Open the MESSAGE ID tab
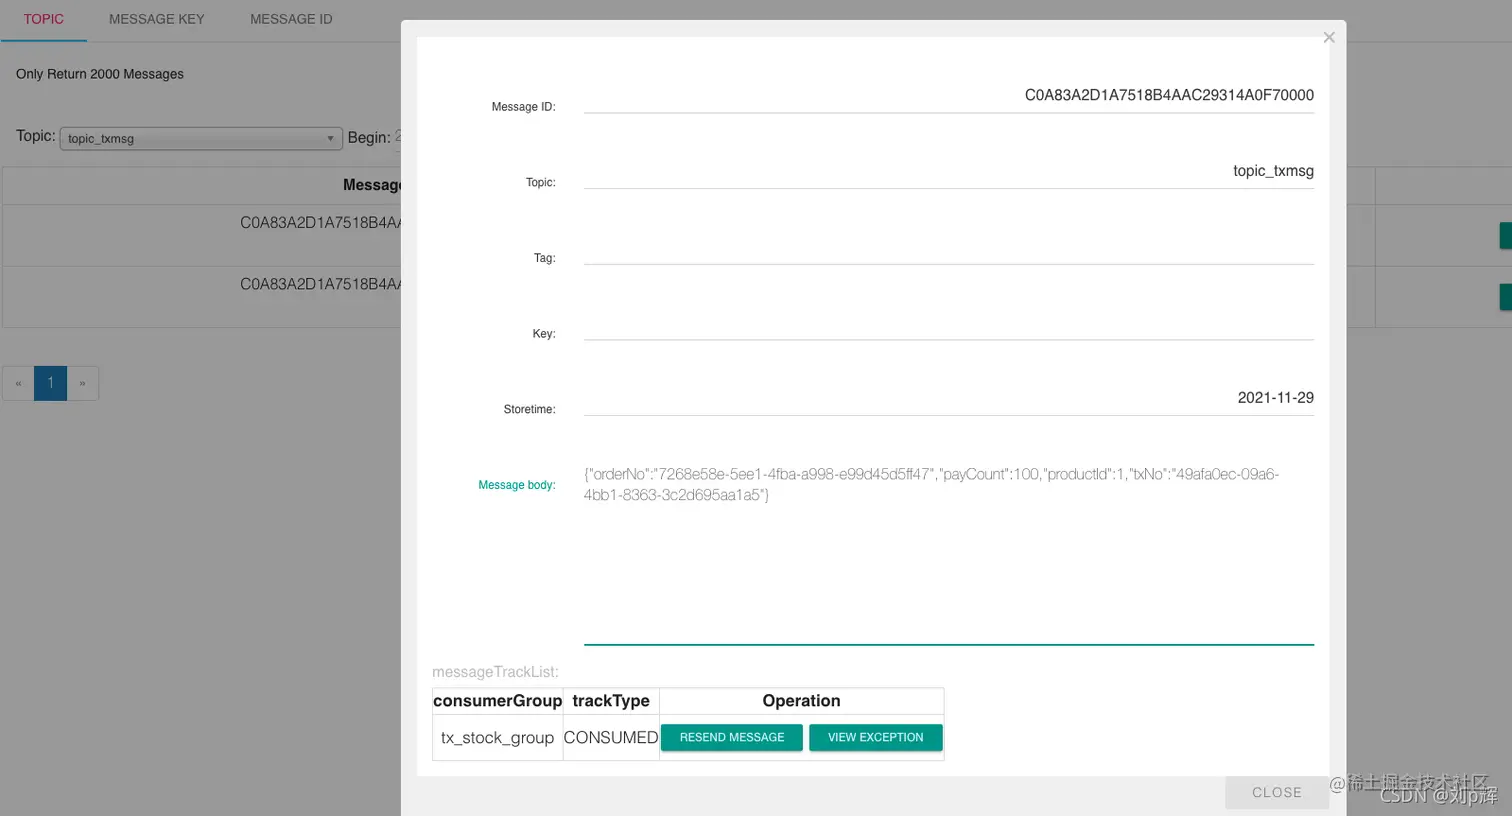1512x816 pixels. point(291,19)
